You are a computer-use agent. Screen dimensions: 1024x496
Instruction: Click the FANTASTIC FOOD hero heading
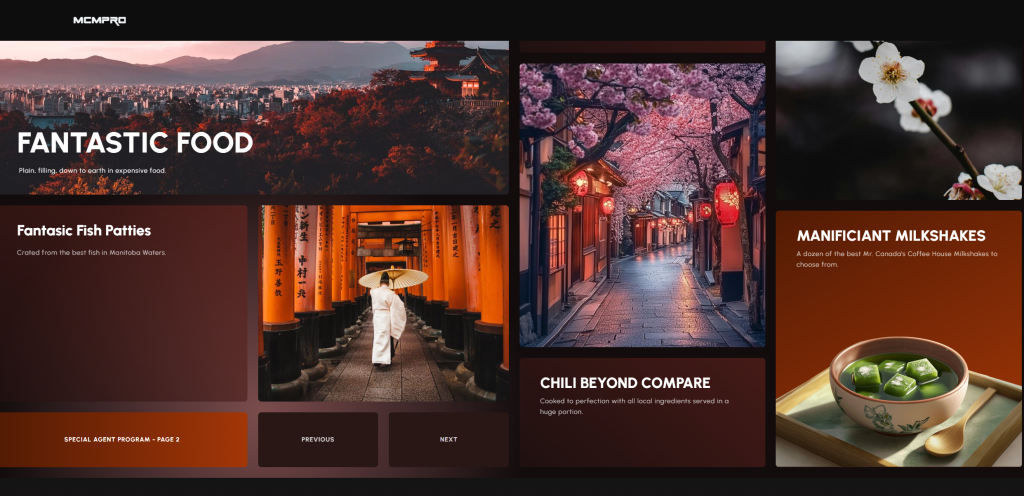pos(135,143)
